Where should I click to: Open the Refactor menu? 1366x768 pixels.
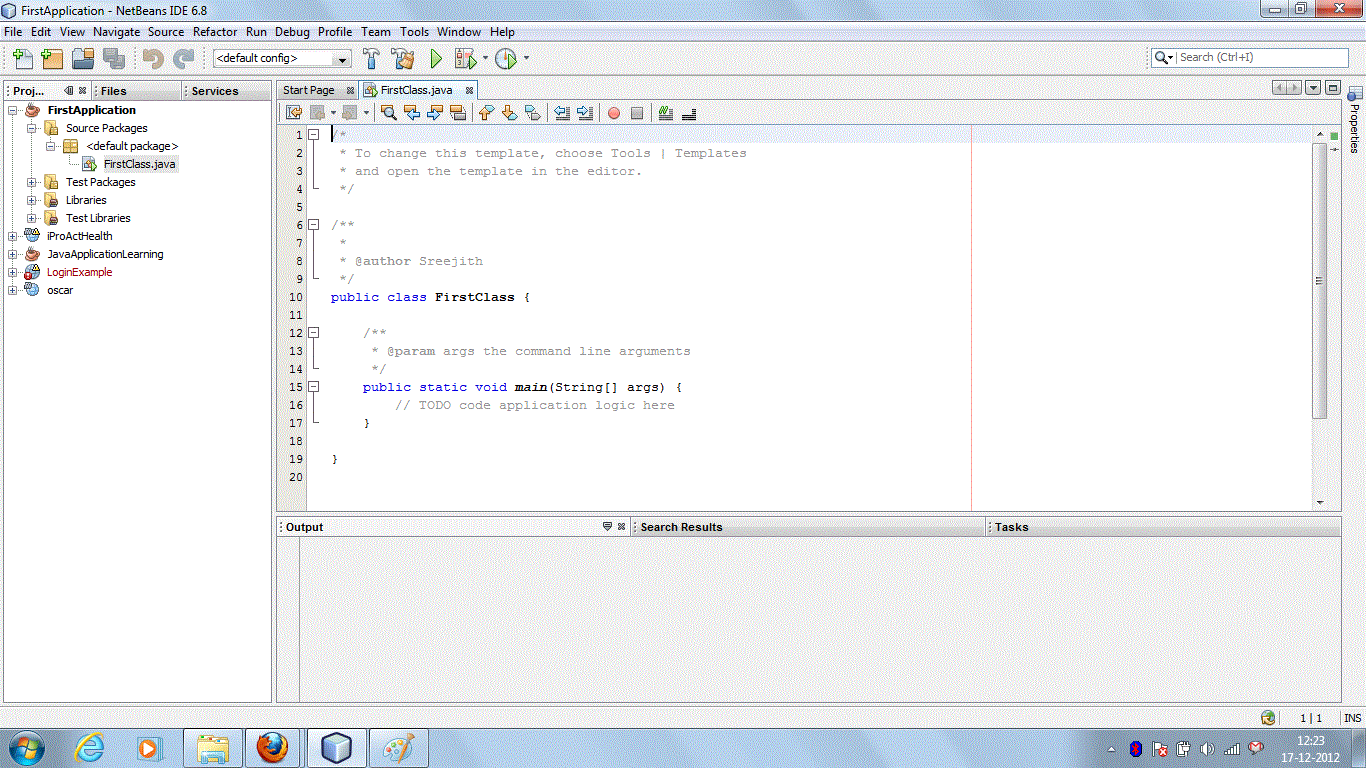point(215,31)
